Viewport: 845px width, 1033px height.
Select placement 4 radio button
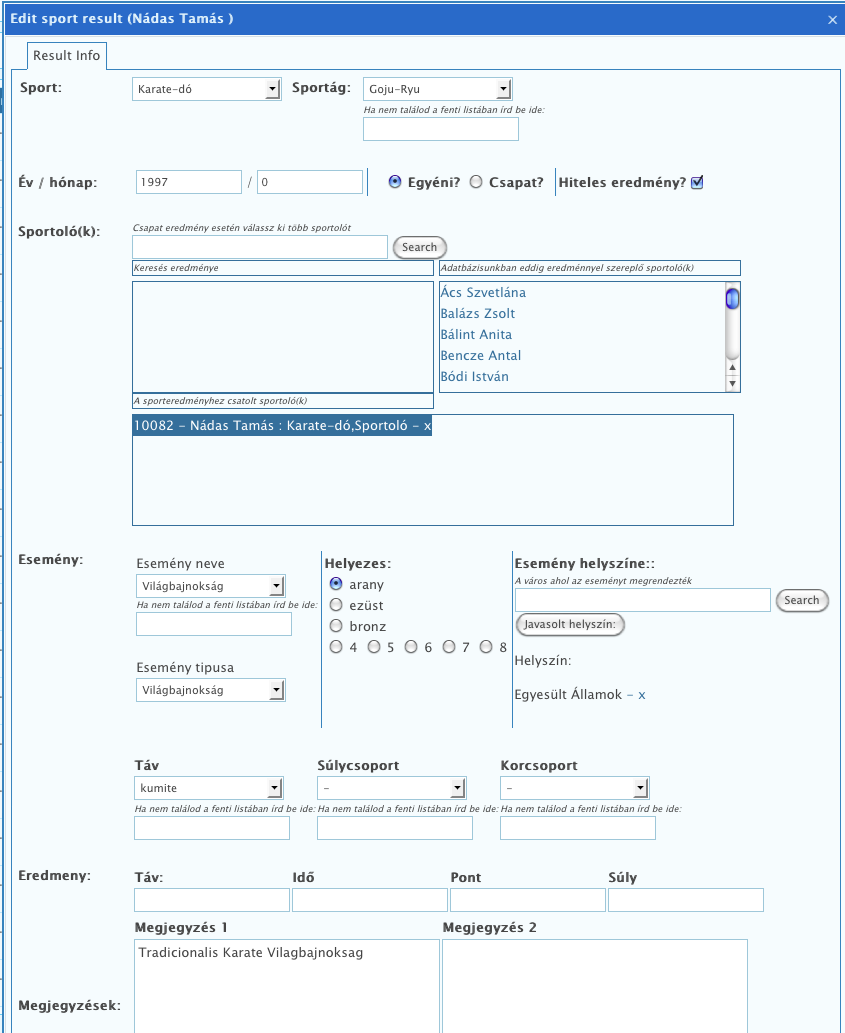pos(336,647)
